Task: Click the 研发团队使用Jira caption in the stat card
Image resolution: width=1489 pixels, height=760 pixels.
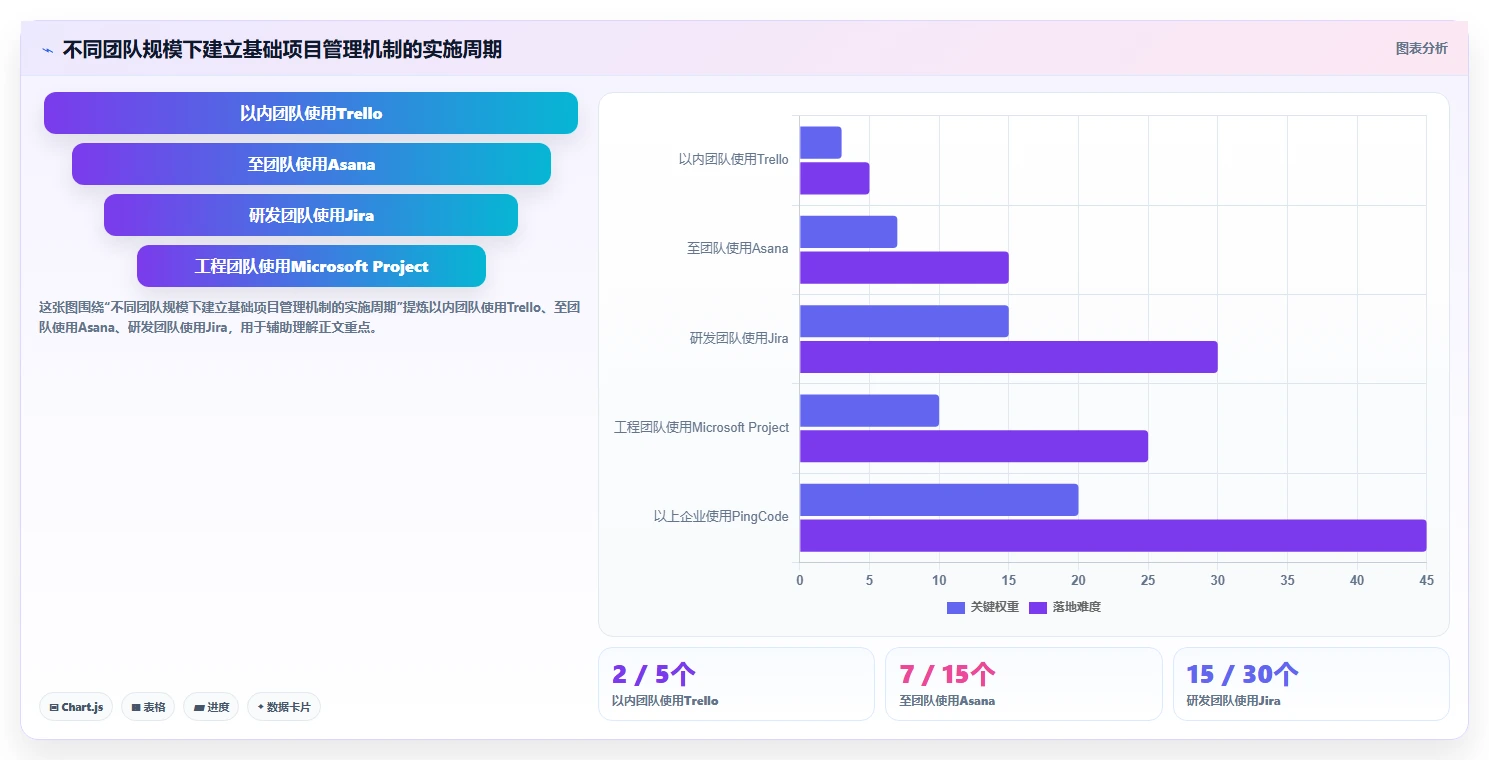Action: [x=1233, y=701]
